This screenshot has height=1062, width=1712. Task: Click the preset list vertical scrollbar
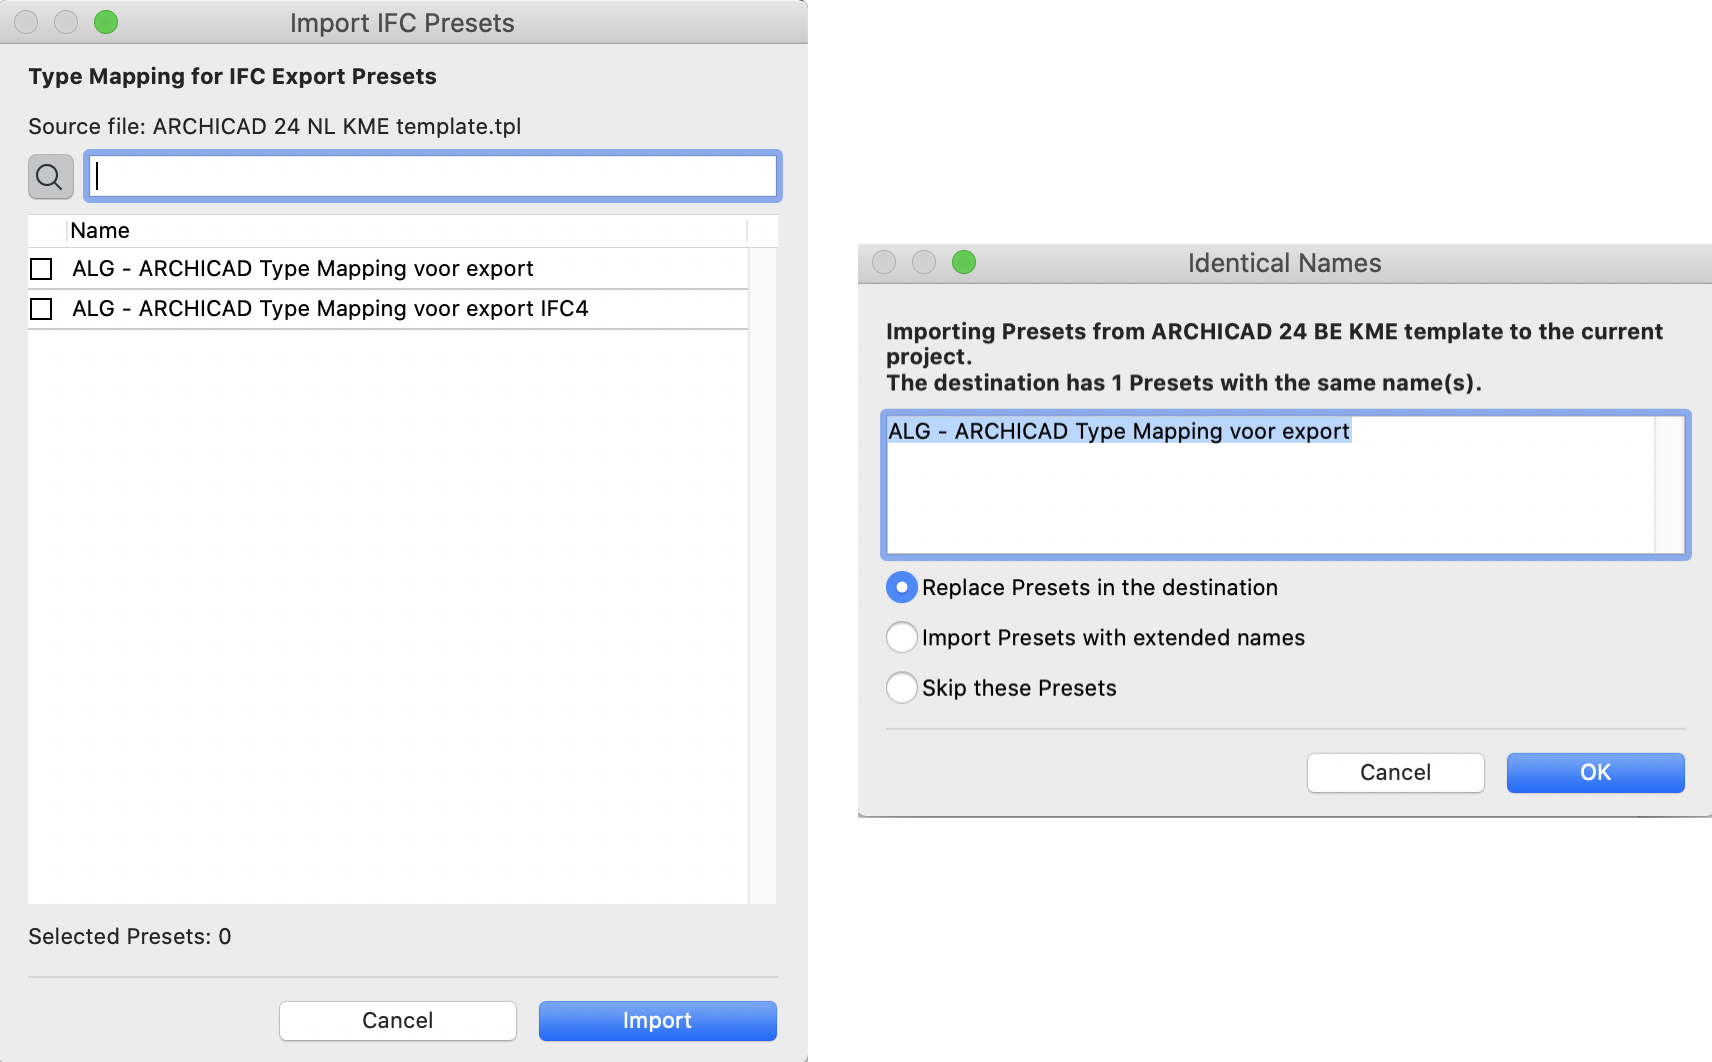click(x=762, y=576)
